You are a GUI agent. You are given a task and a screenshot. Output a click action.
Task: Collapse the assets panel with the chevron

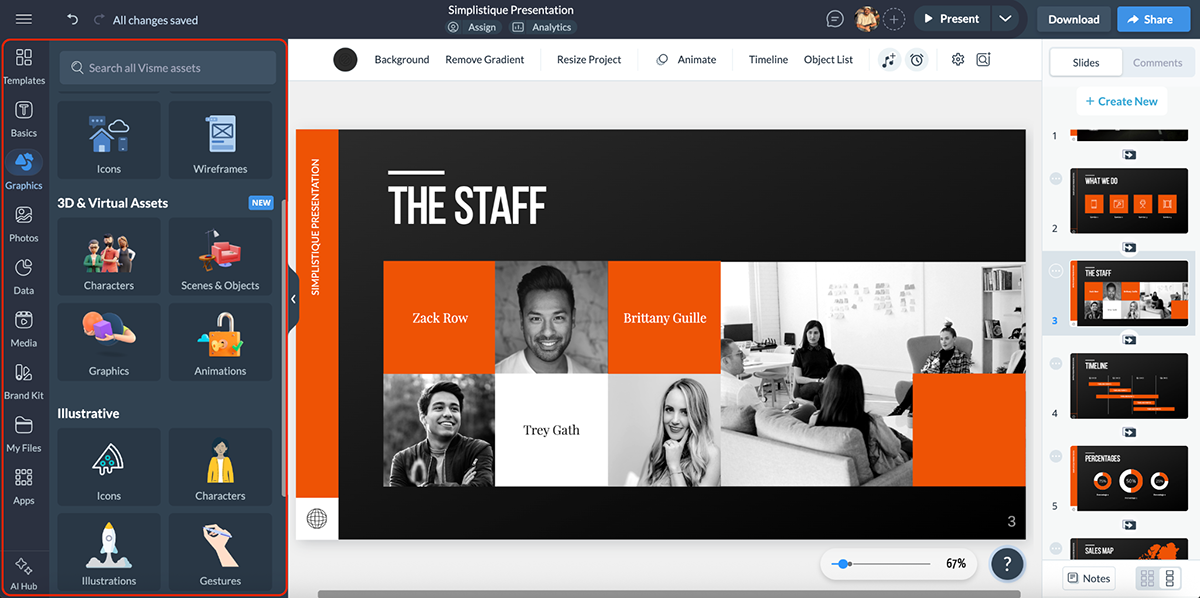(293, 298)
